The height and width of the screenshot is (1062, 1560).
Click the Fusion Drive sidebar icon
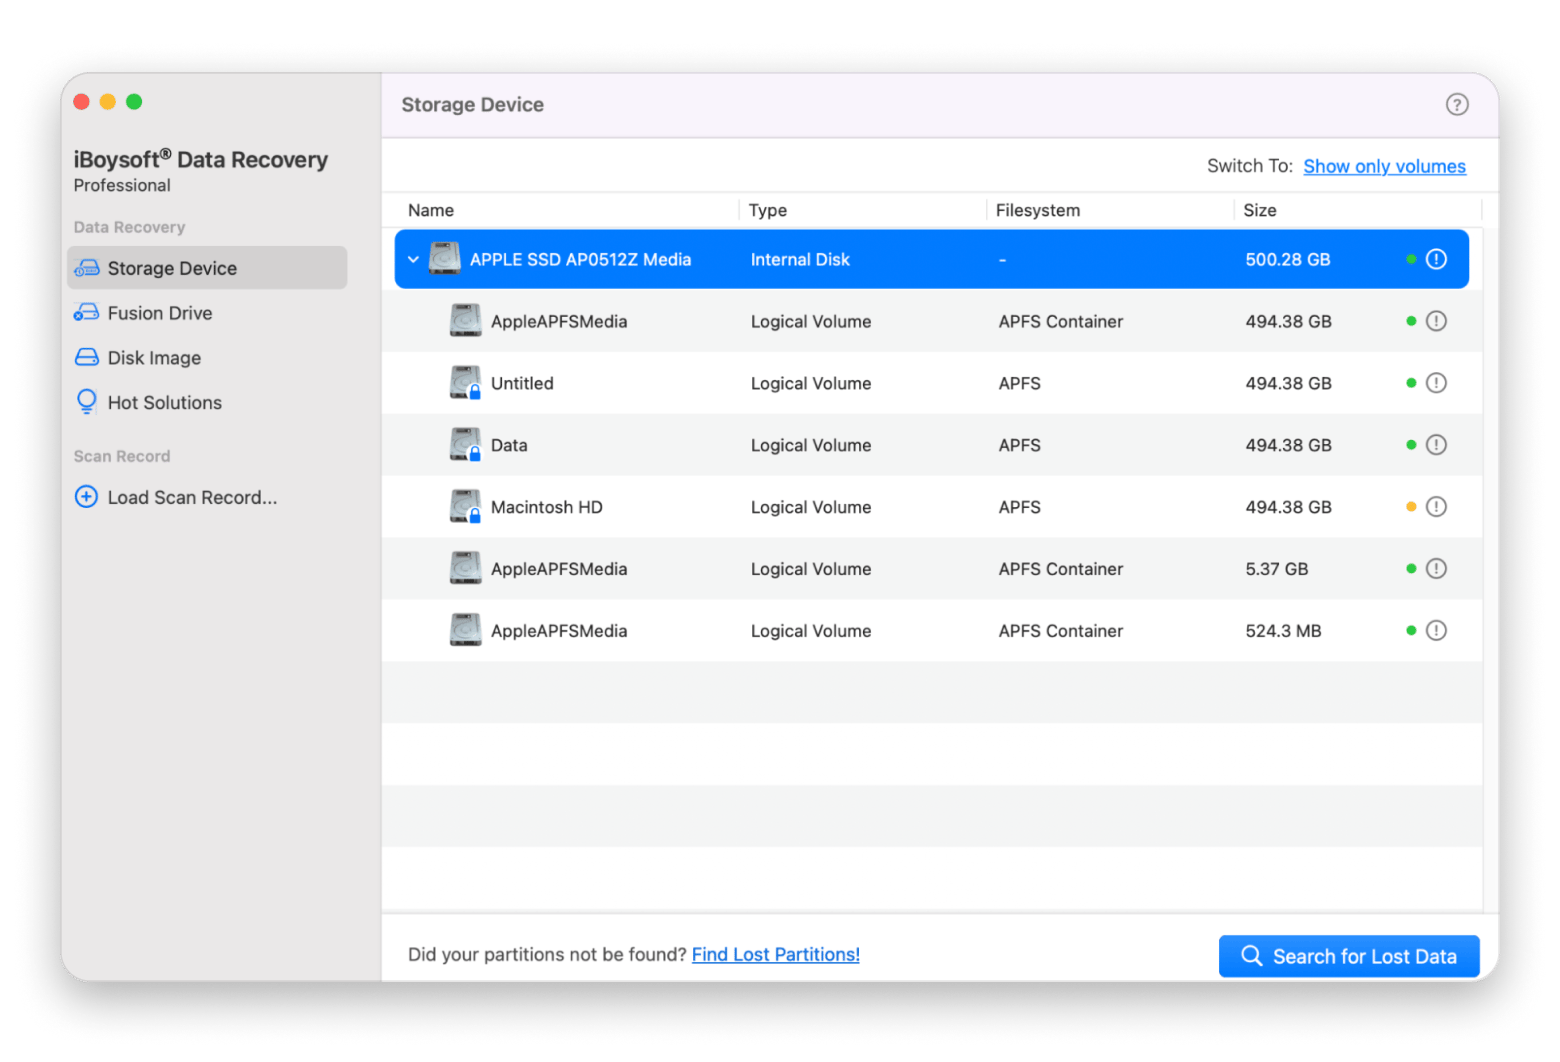pos(87,313)
